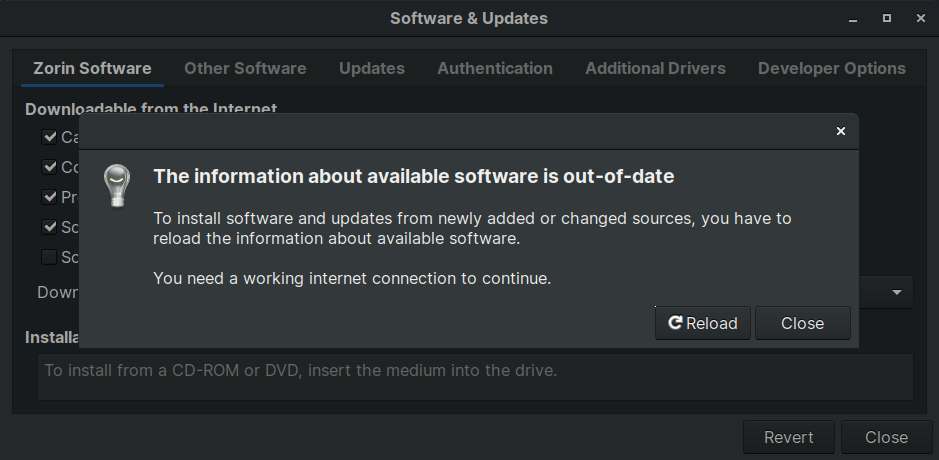
Task: Click the Reload button in the dialog
Action: pos(702,323)
